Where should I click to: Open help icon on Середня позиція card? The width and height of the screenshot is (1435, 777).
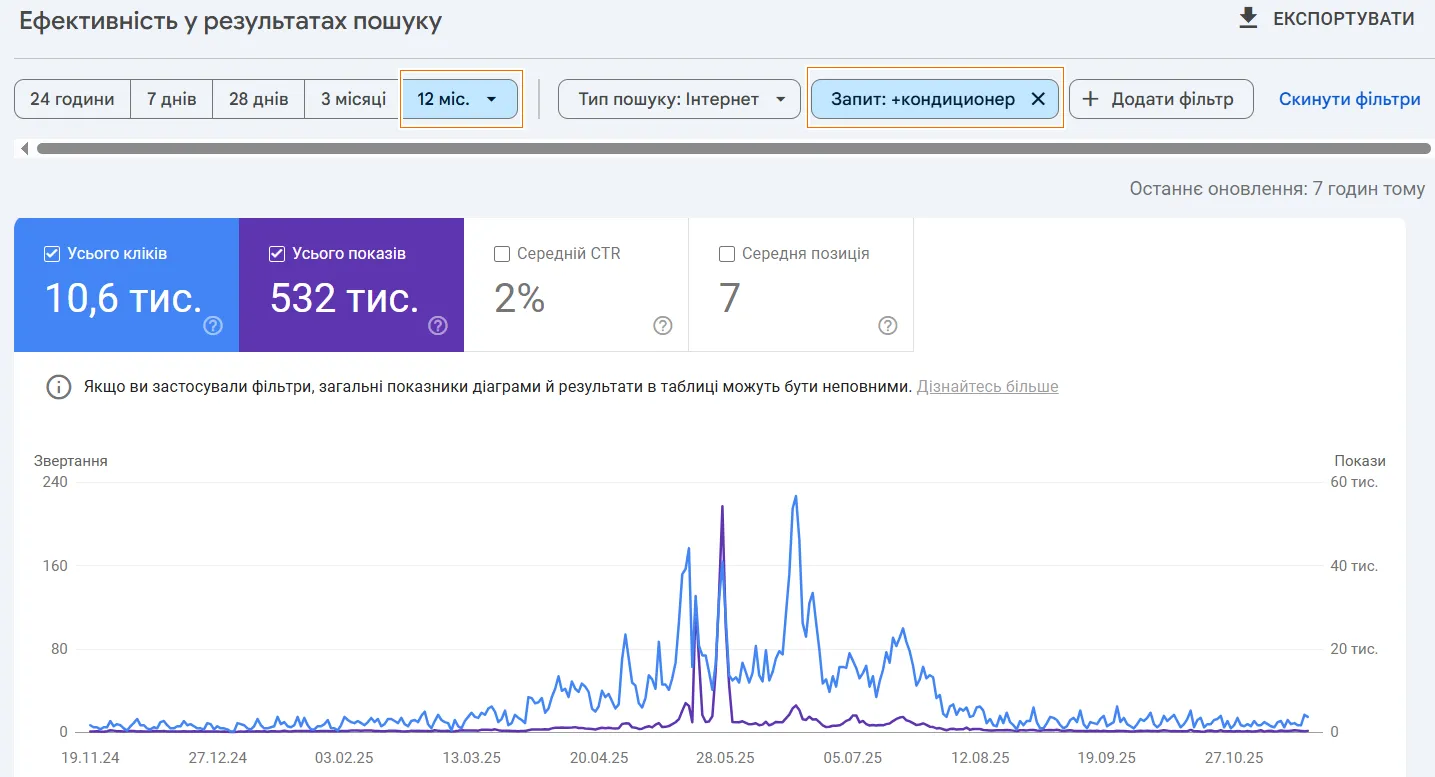point(888,325)
